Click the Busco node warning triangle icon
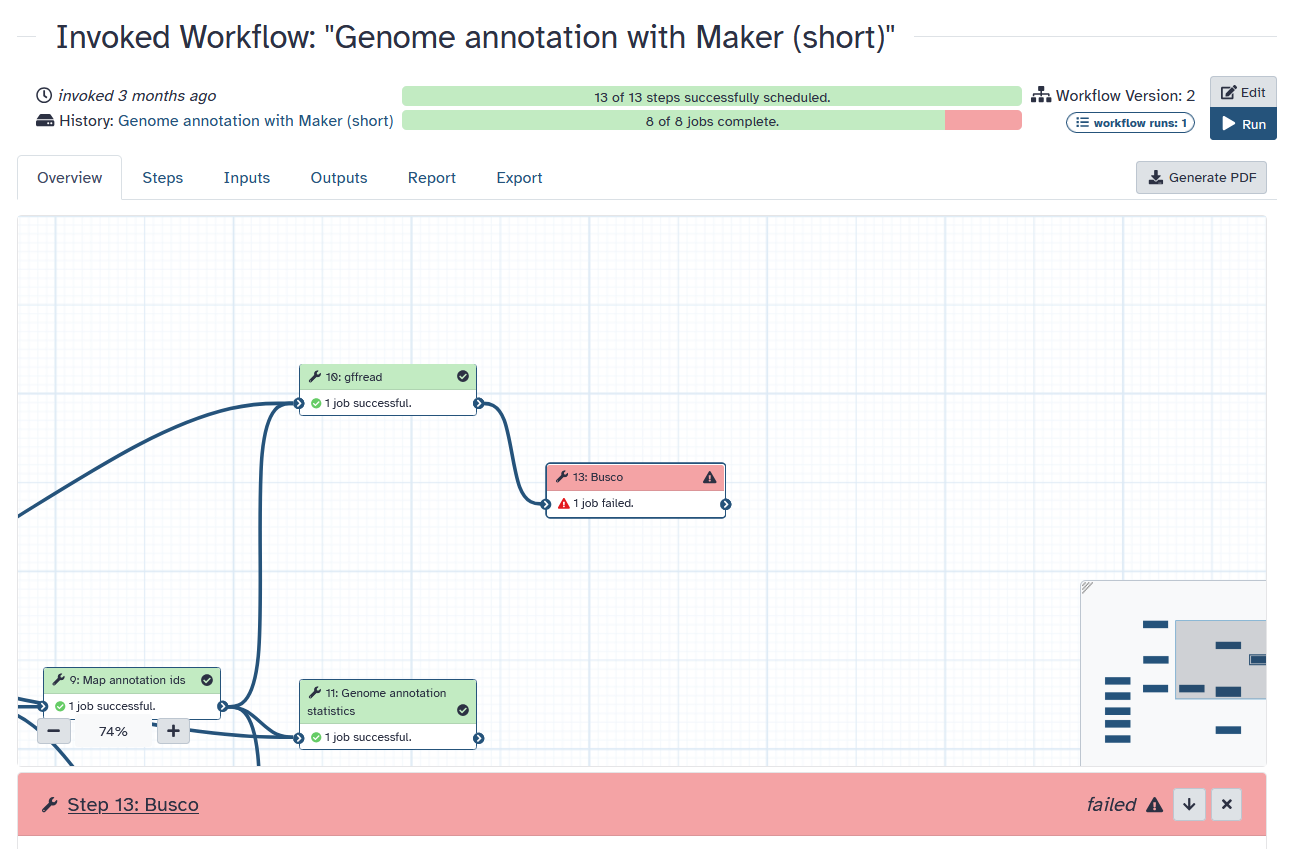Viewport: 1298px width, 864px height. 710,477
